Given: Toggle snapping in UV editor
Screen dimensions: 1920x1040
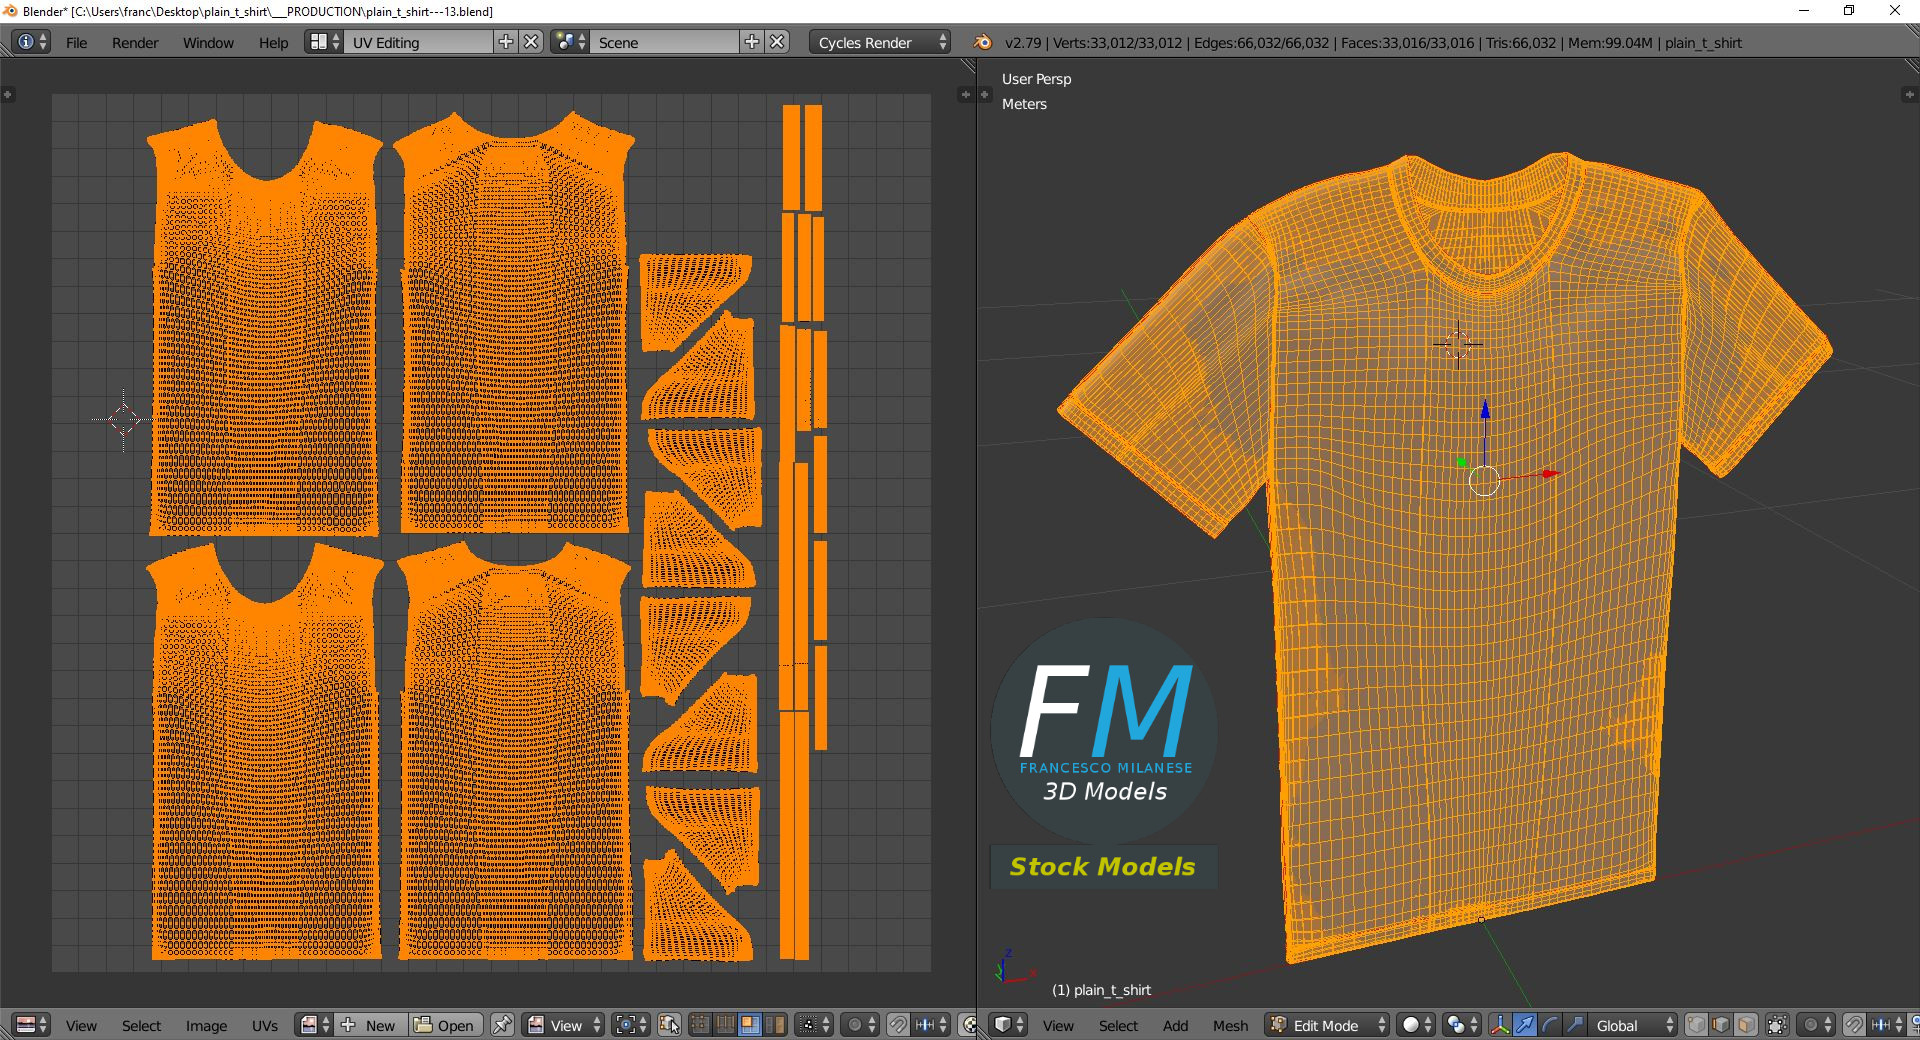Looking at the screenshot, I should pos(898,1025).
